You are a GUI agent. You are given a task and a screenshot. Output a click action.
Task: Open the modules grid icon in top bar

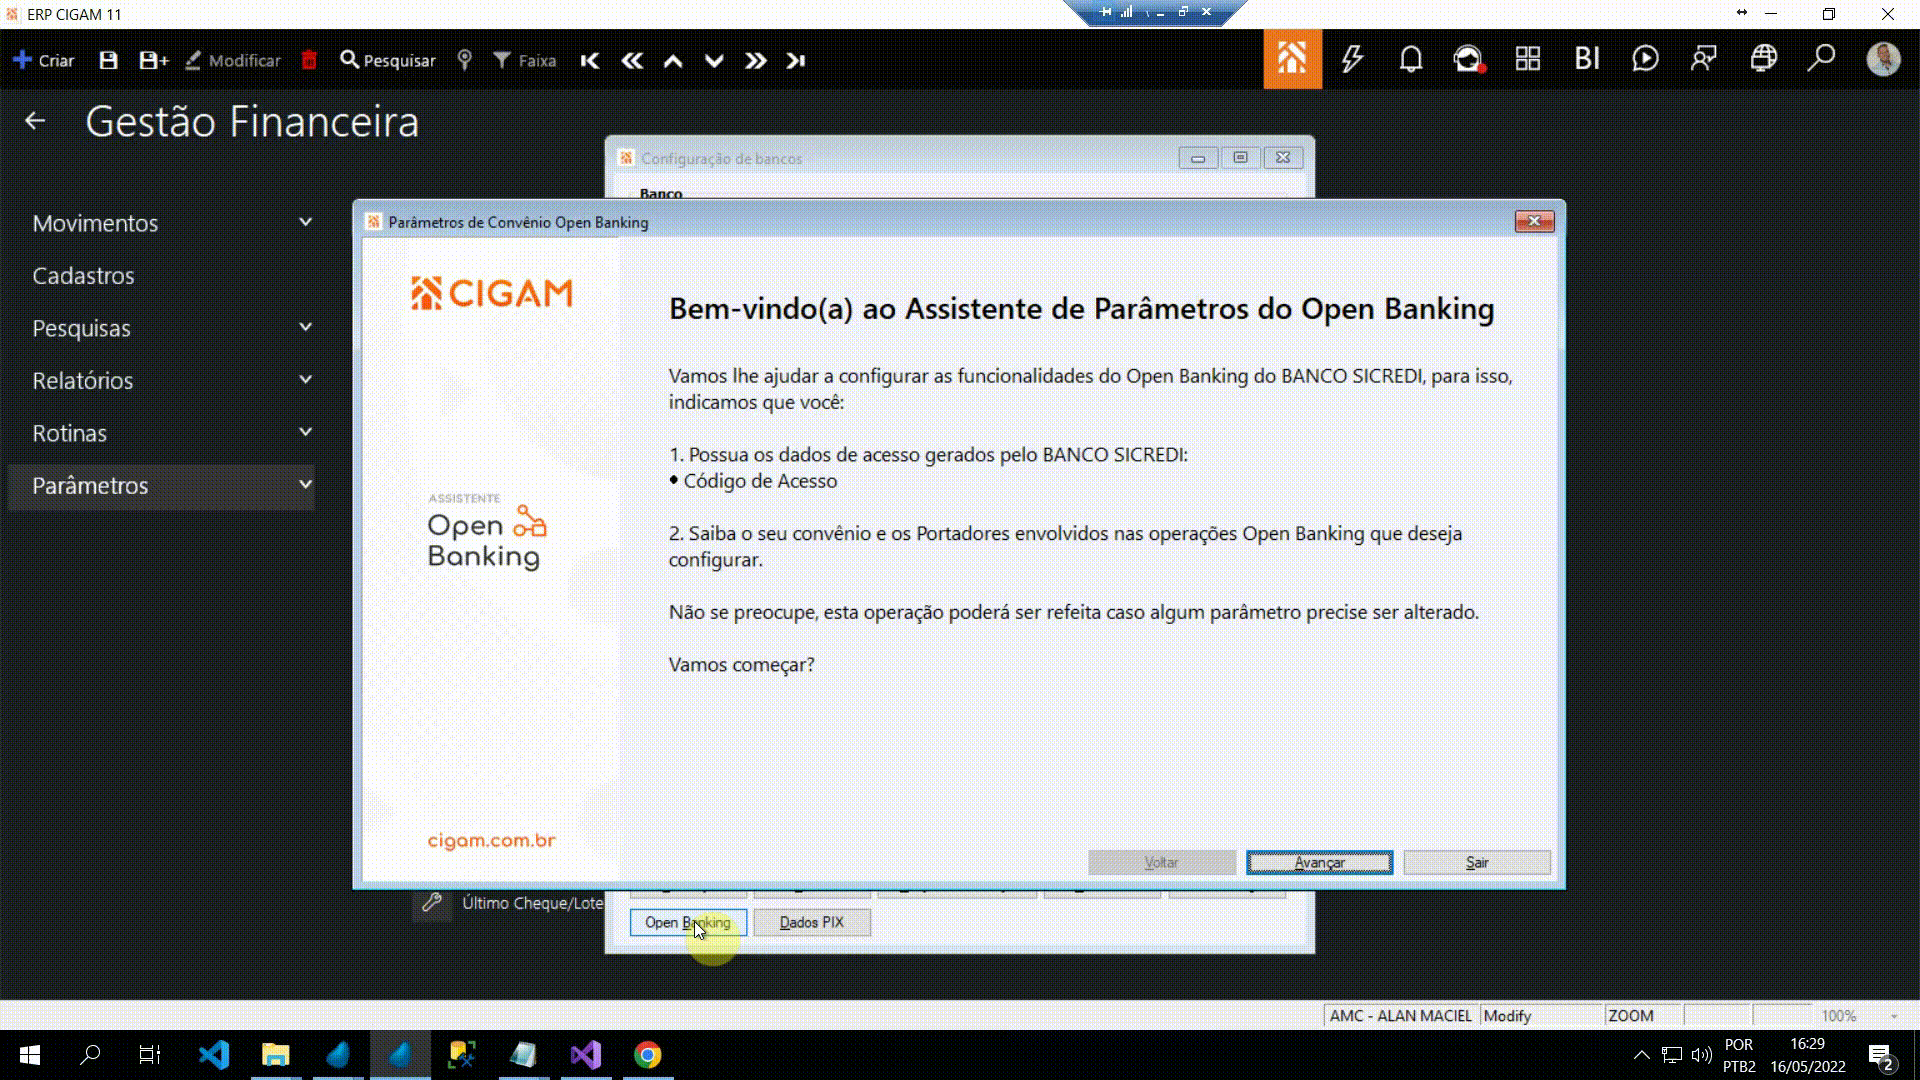1527,59
